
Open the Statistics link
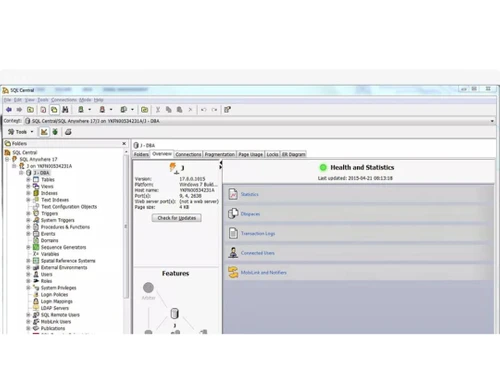coord(249,194)
